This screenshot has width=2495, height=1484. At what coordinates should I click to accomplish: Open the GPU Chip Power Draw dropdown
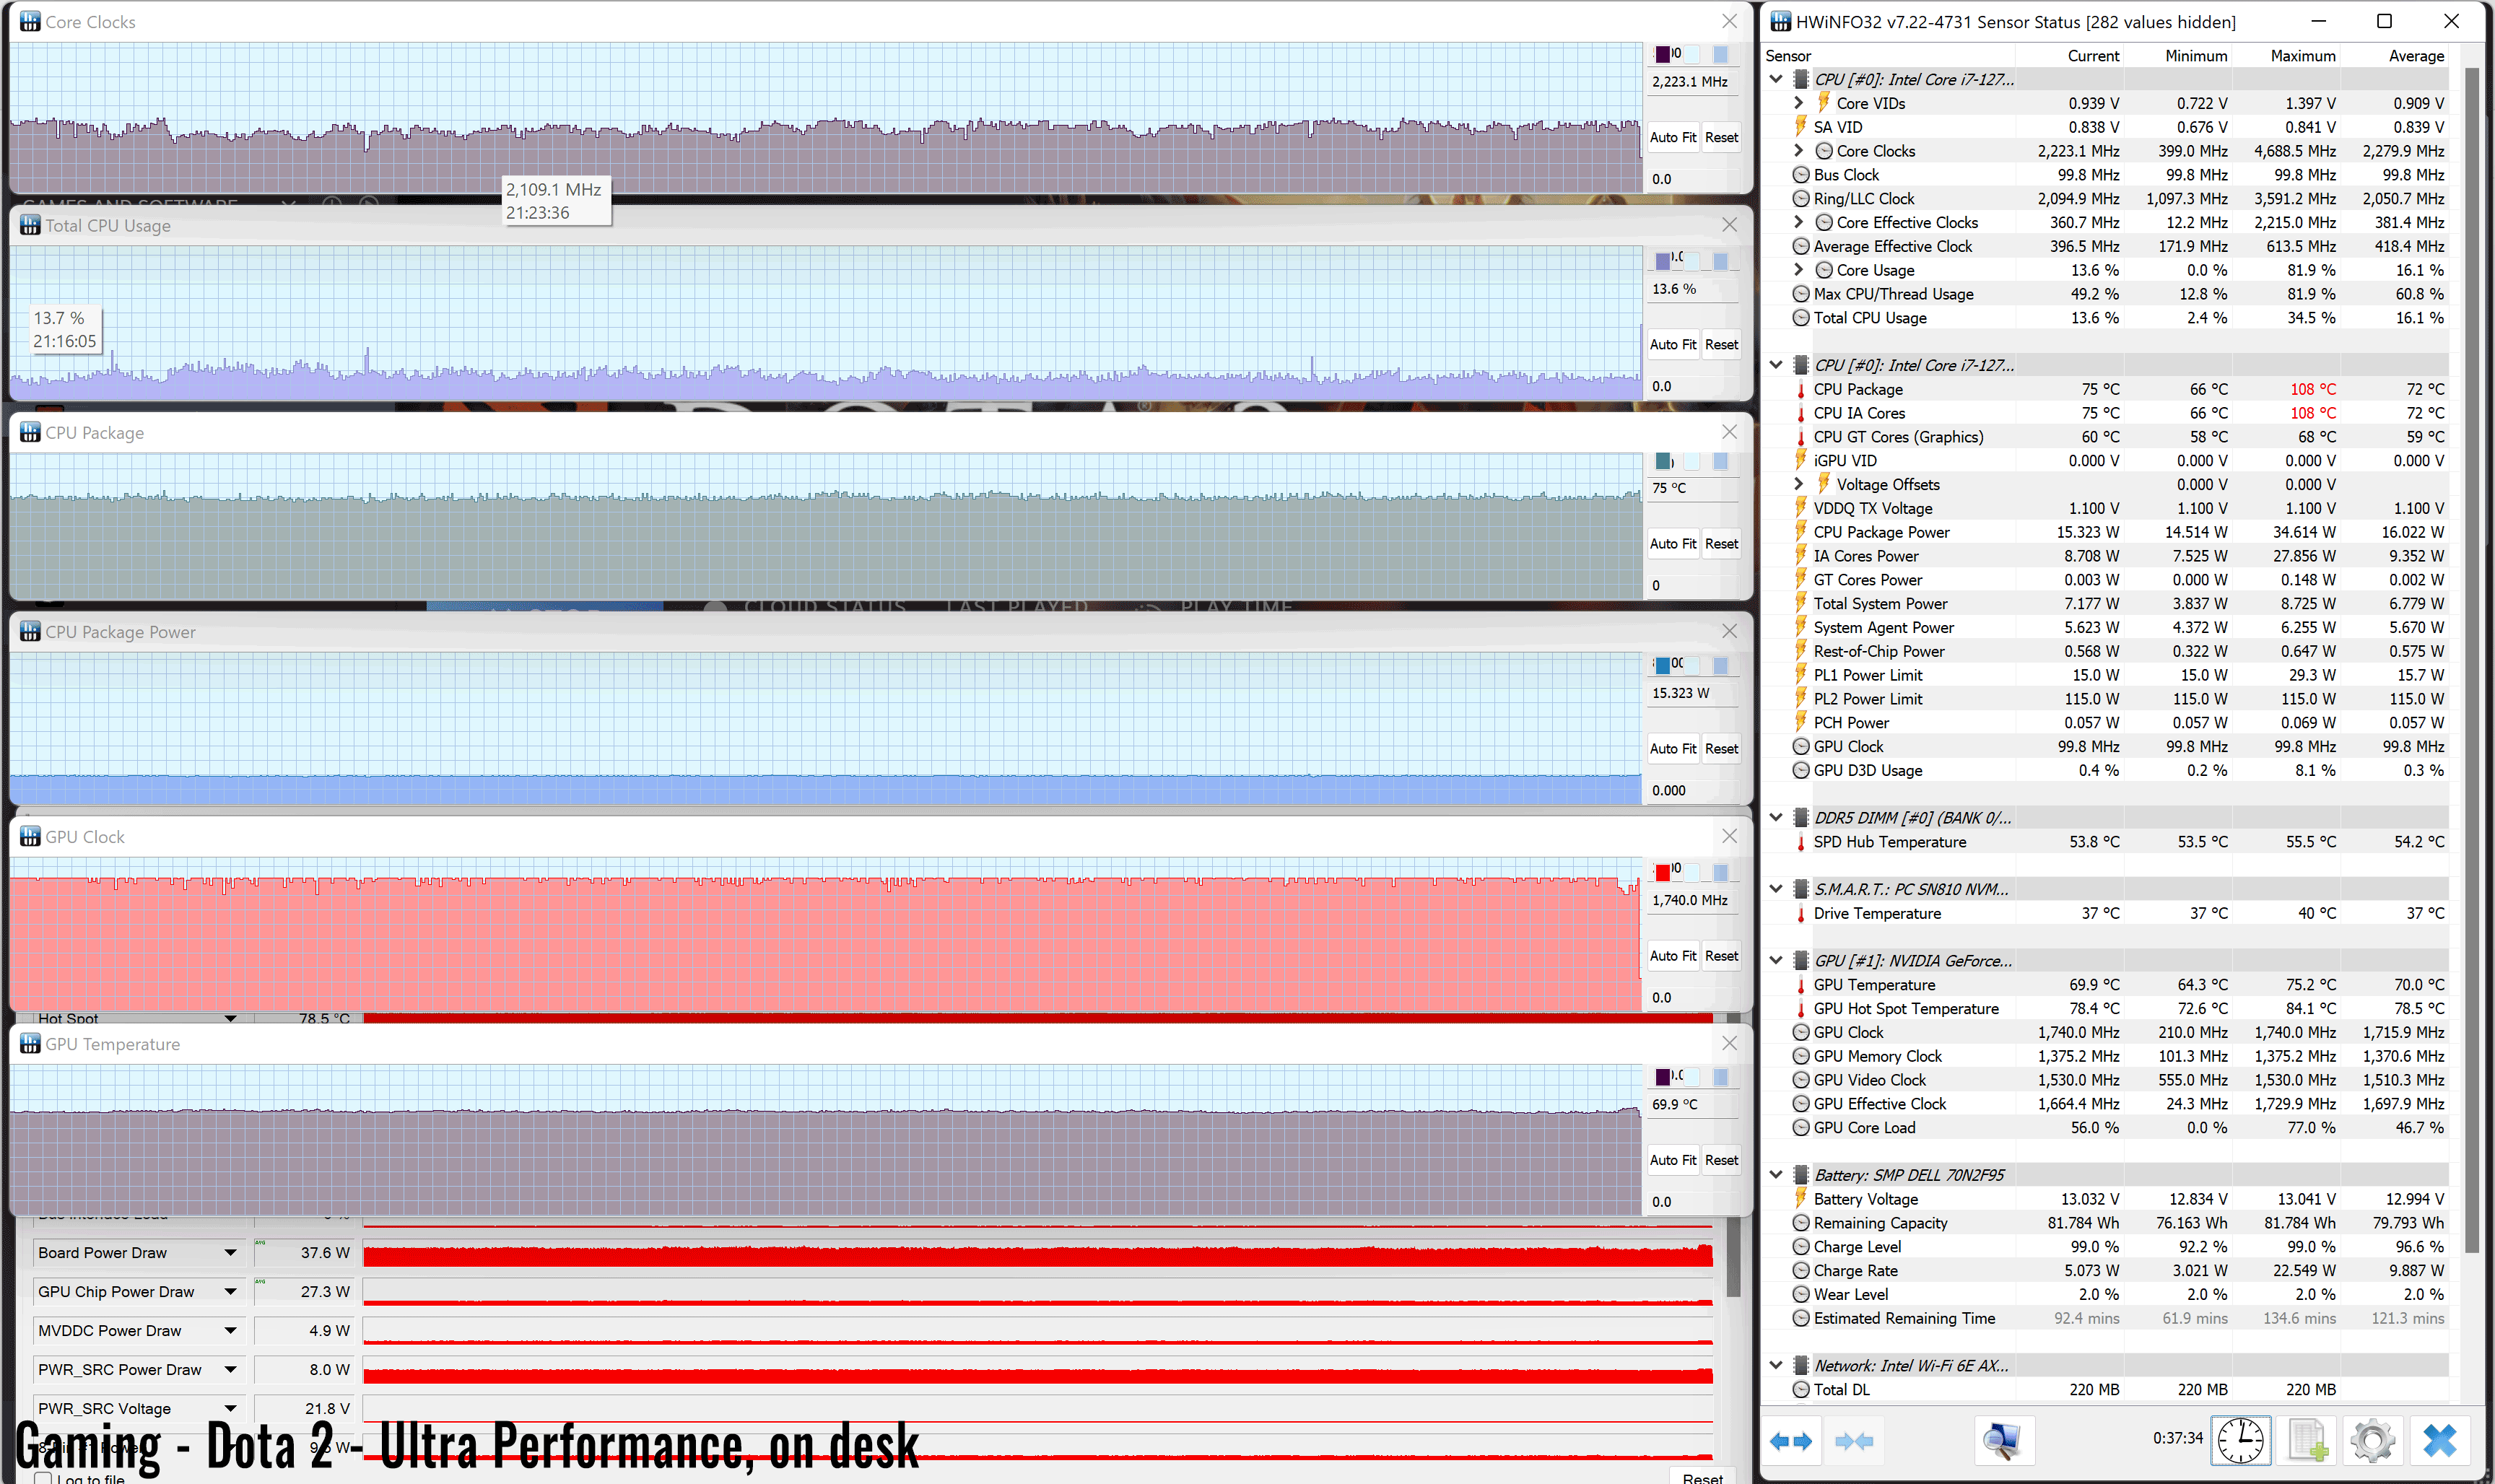[x=230, y=1292]
